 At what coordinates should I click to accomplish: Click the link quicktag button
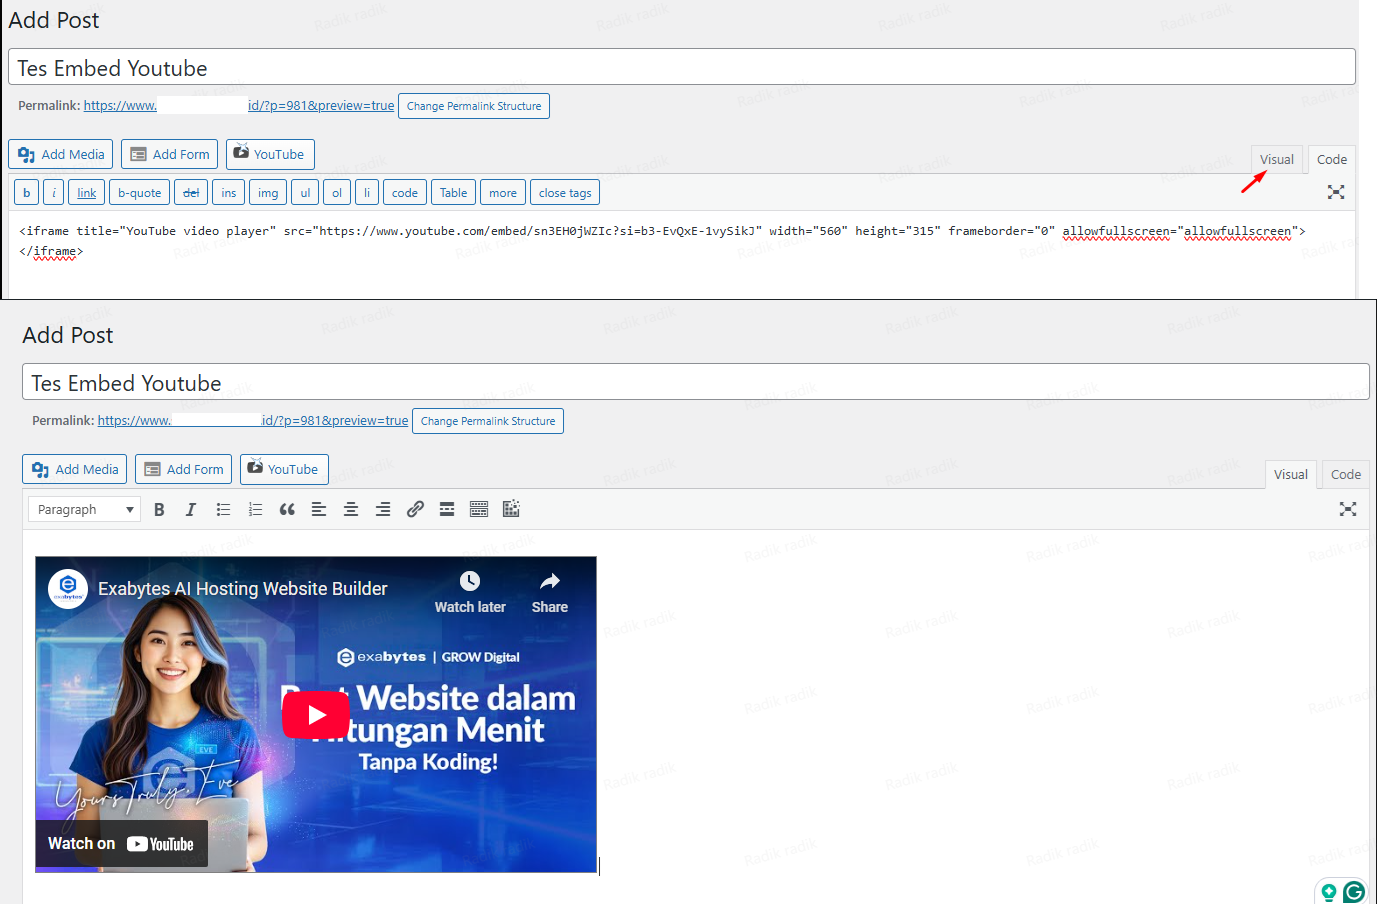(x=87, y=193)
